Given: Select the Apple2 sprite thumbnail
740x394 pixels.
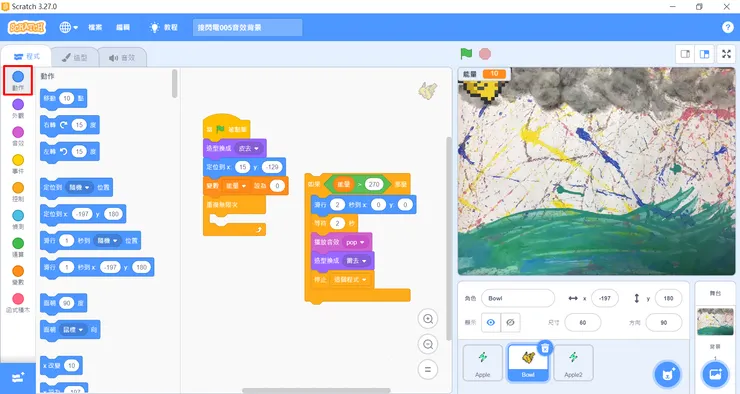Looking at the screenshot, I should pos(573,362).
